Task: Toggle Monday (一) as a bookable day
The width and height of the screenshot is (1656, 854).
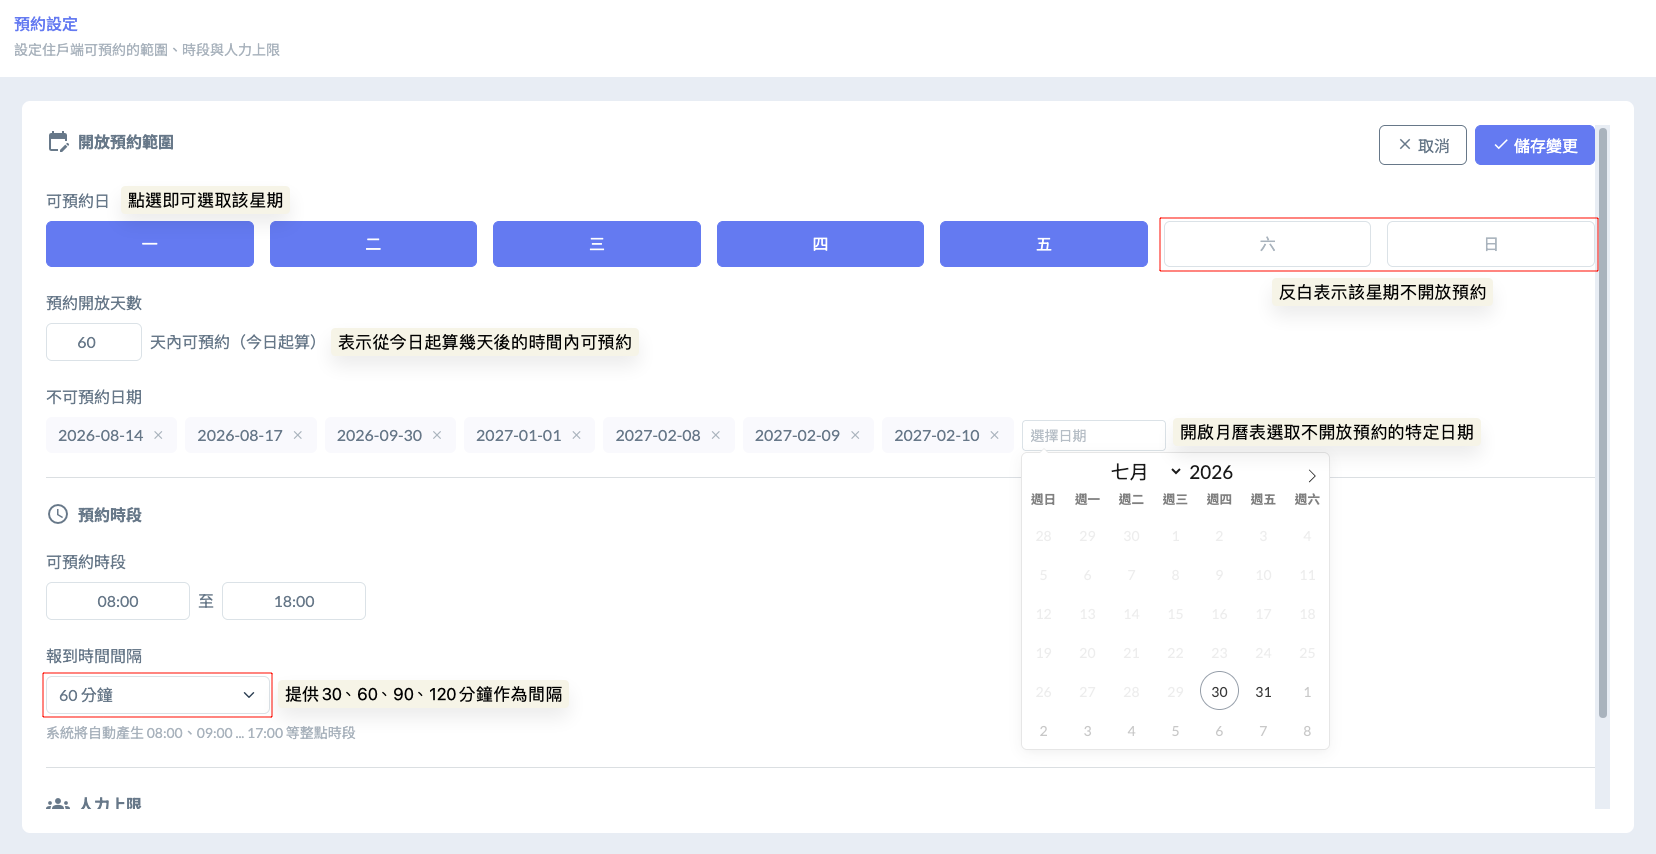Action: (150, 244)
